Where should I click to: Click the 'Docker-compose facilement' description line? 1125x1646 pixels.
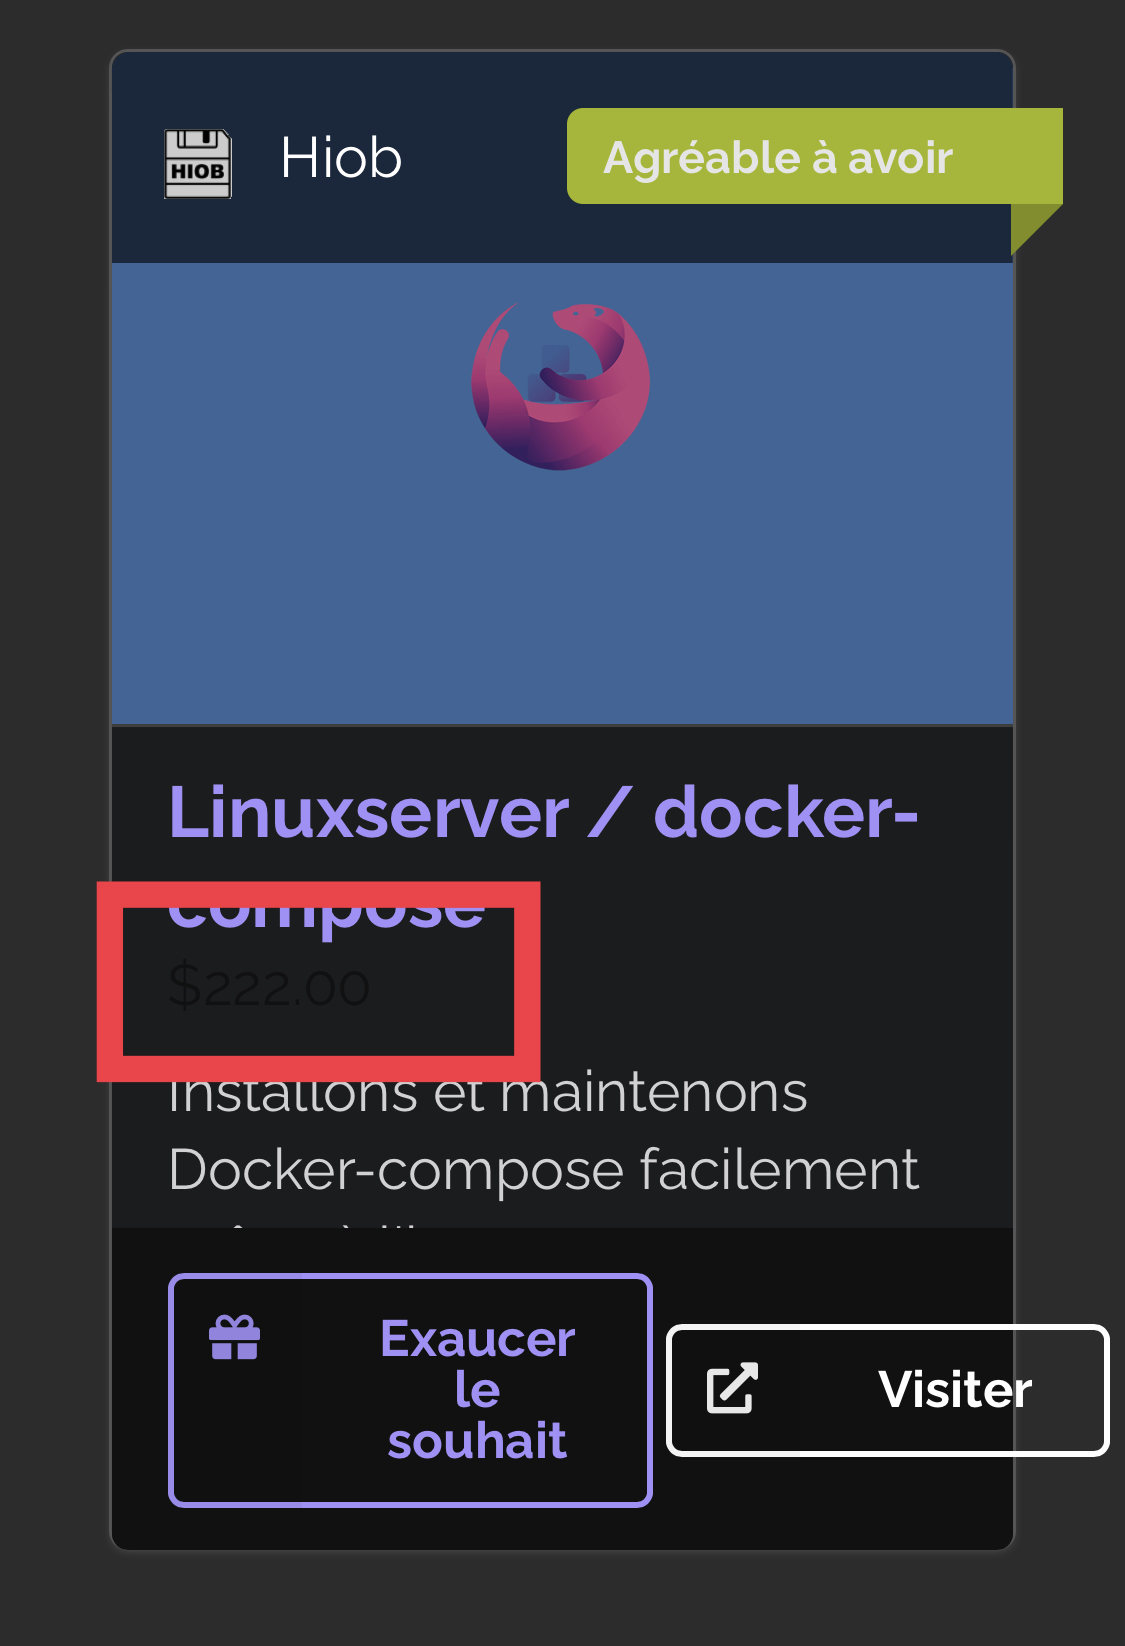tap(543, 1170)
